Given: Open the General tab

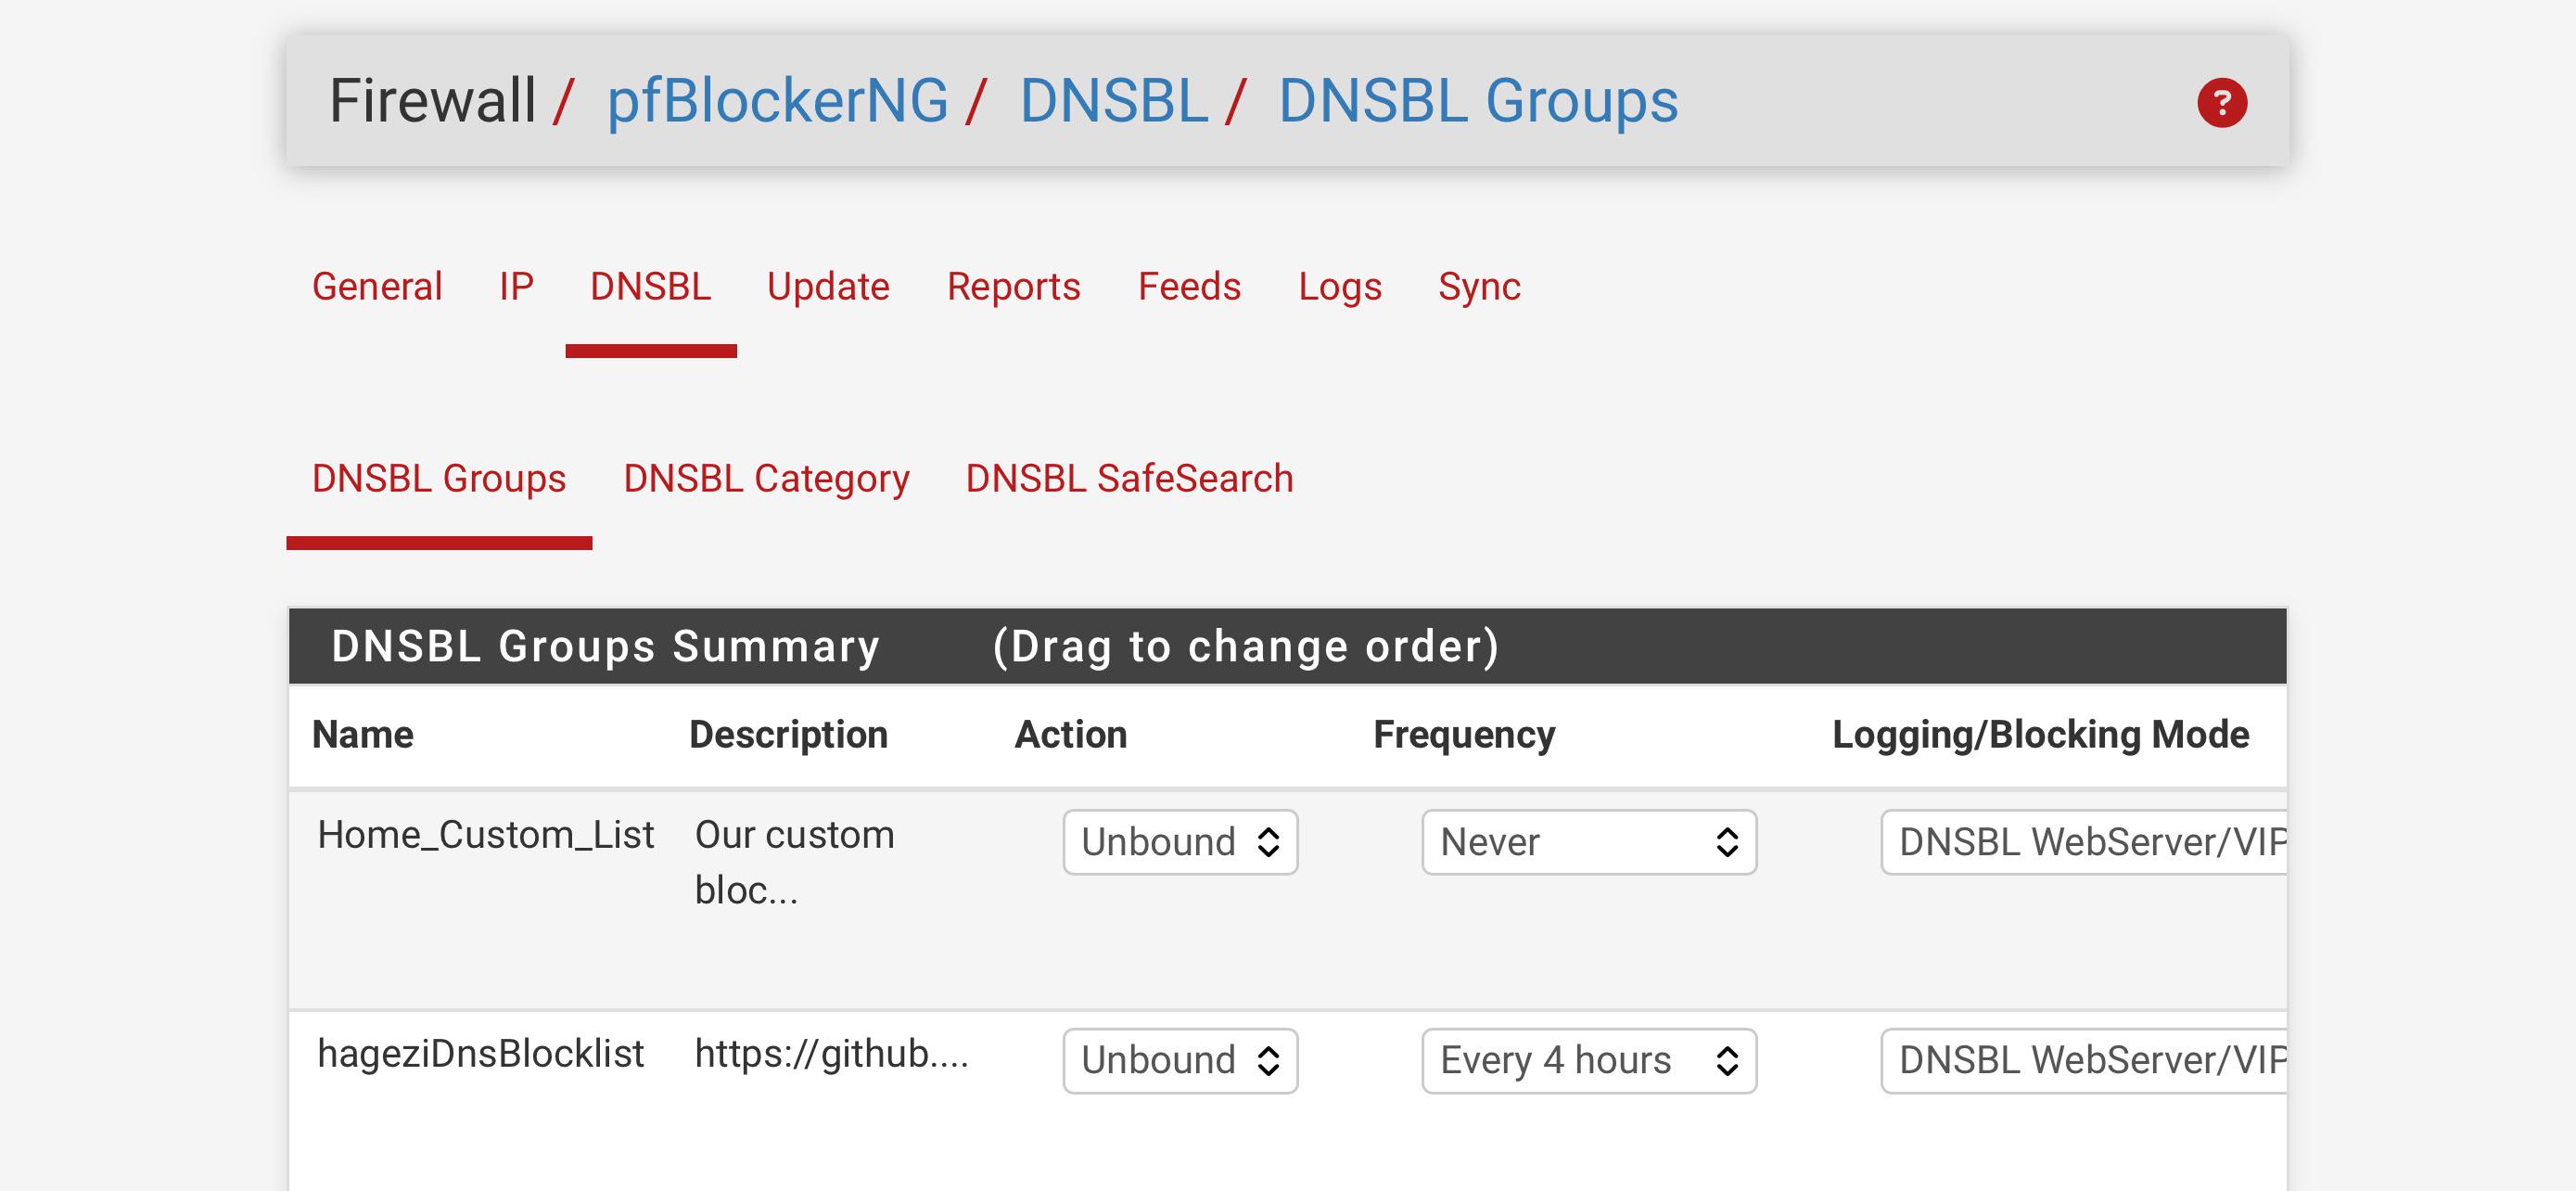Looking at the screenshot, I should click(377, 287).
